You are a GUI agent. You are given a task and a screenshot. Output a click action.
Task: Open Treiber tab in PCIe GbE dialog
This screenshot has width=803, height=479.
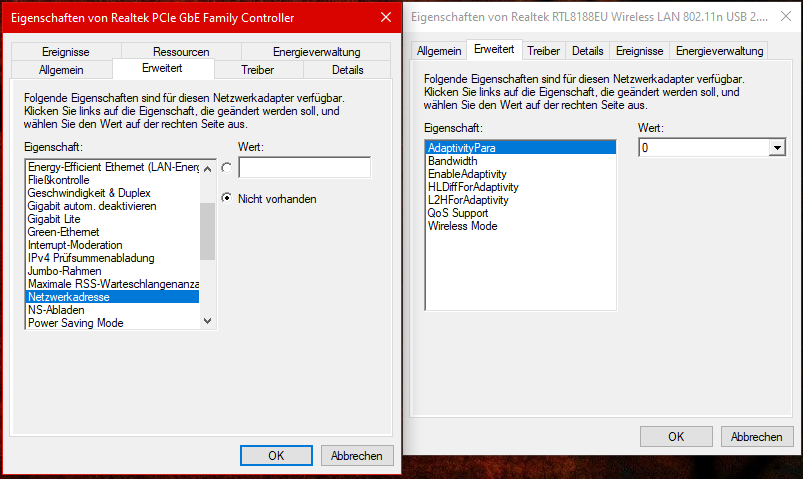tap(258, 70)
